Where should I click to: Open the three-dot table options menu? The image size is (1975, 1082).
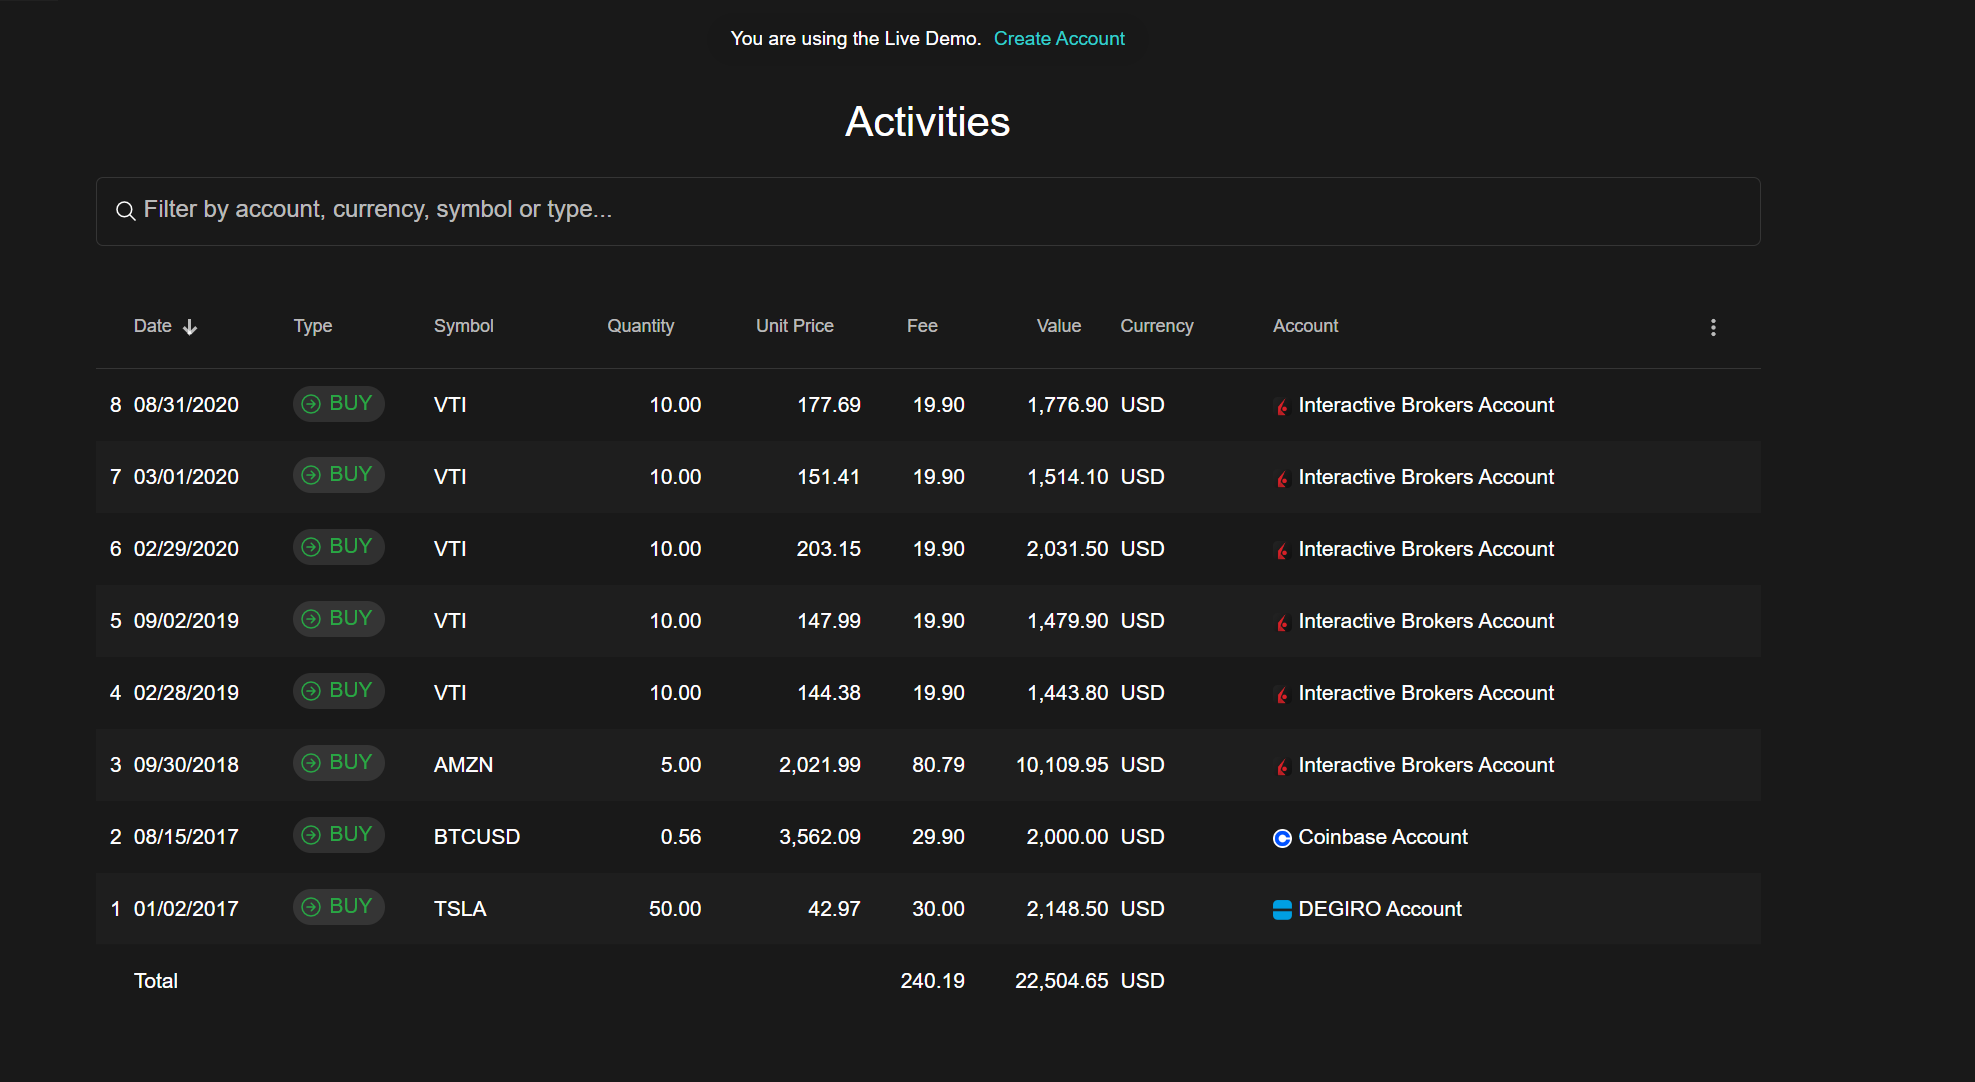tap(1712, 327)
